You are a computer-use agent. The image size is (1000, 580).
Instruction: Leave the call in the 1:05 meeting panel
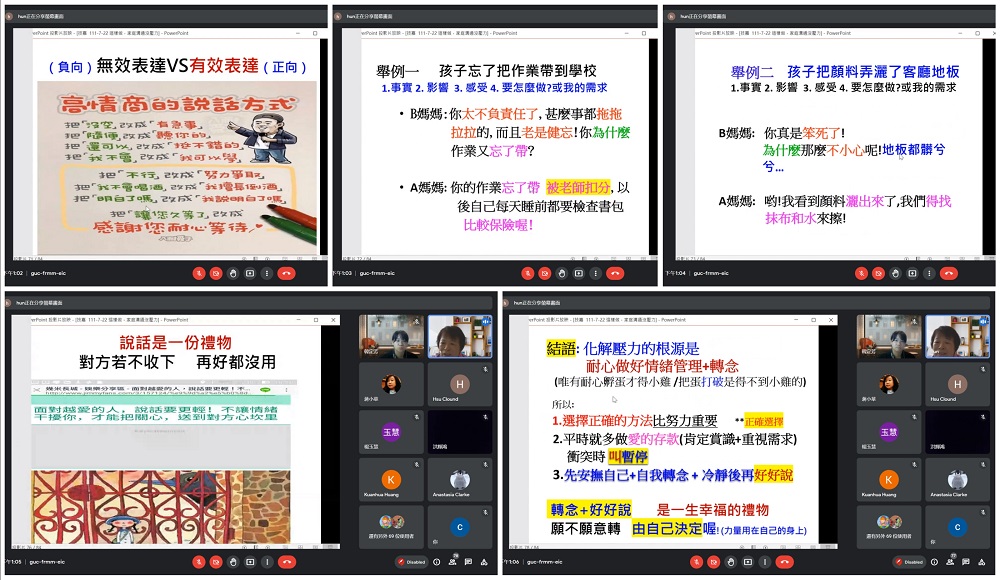286,562
